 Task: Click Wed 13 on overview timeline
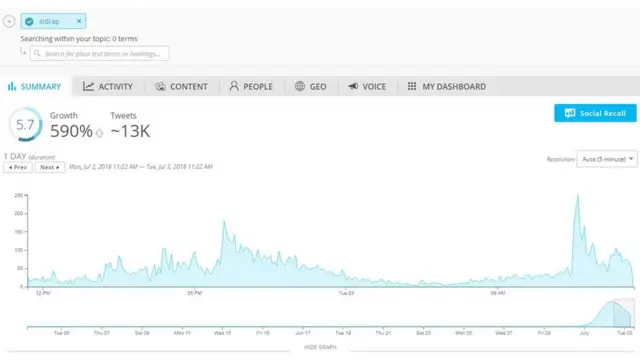(x=222, y=333)
